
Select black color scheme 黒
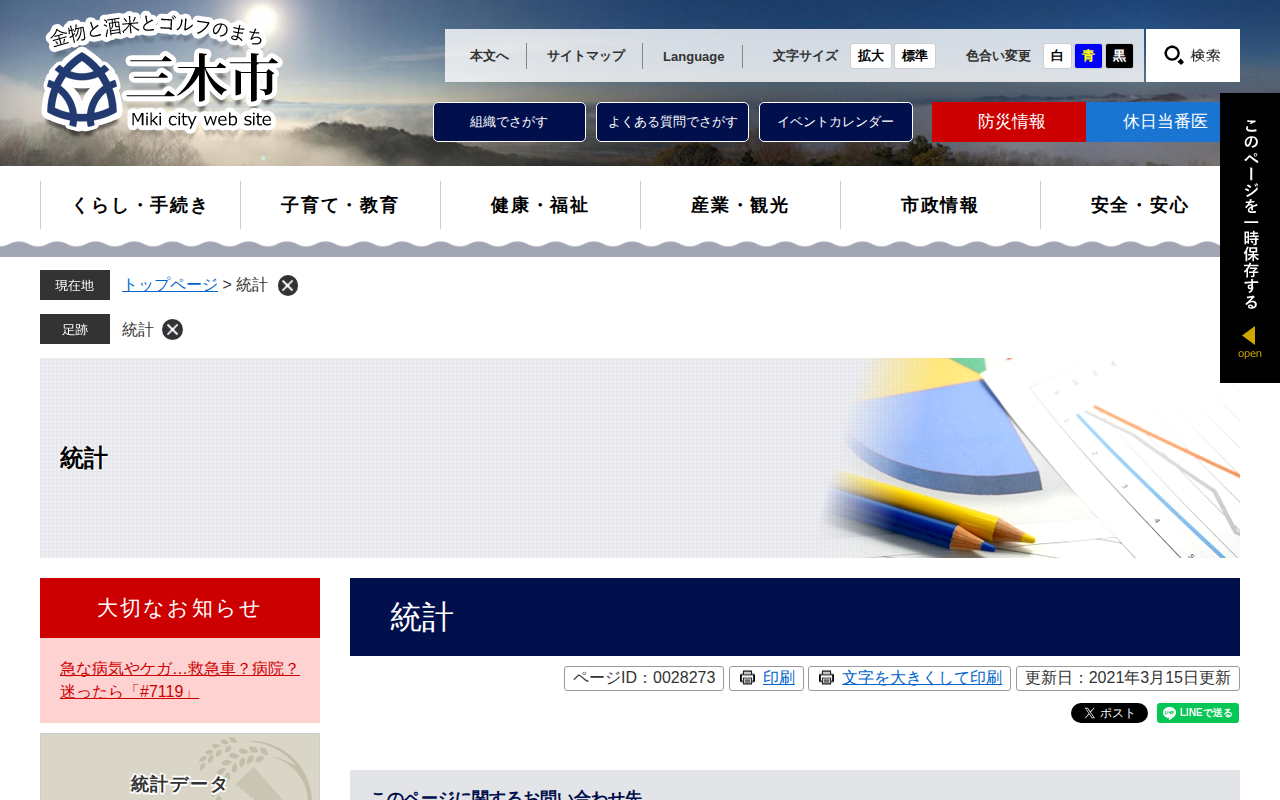click(x=1120, y=56)
